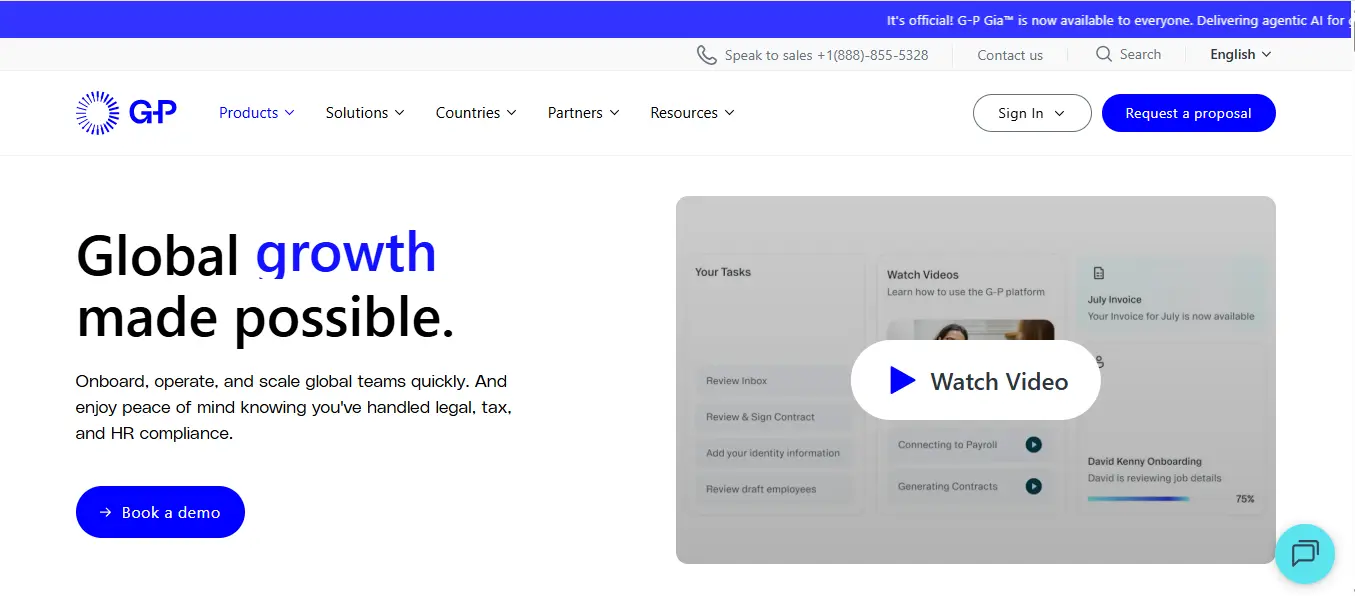The image size is (1355, 596).
Task: Open the Partners menu
Action: (584, 113)
